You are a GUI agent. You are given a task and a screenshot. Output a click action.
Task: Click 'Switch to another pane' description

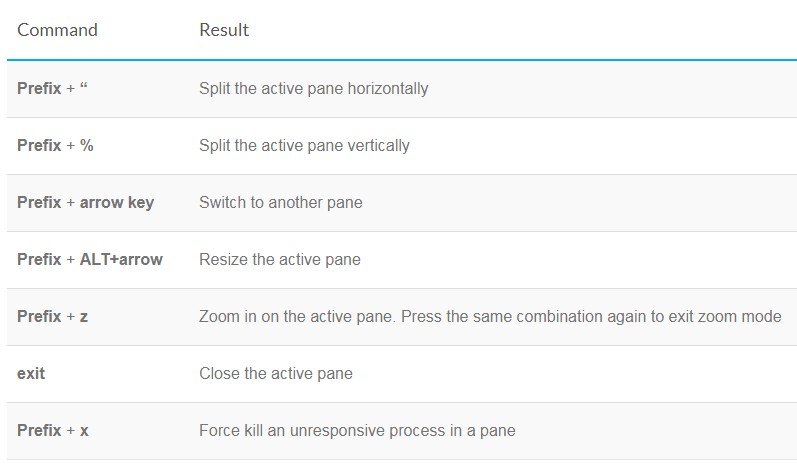coord(281,202)
